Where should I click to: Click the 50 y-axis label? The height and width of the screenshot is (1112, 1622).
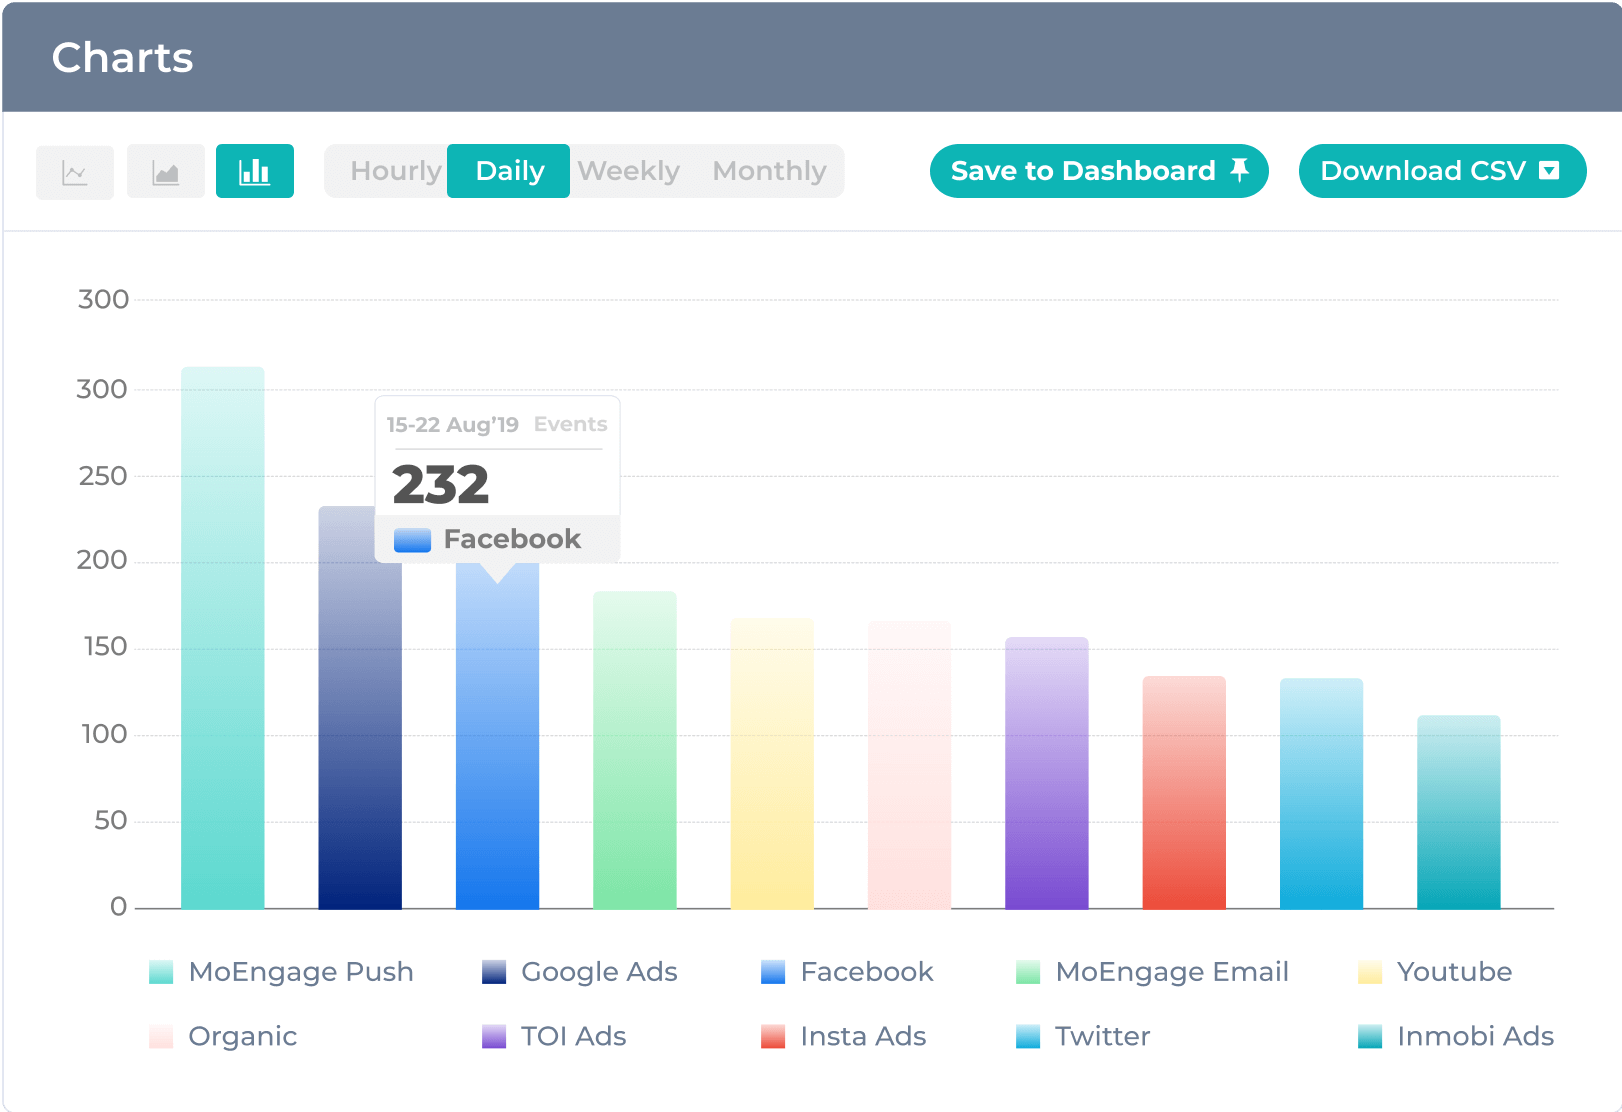pyautogui.click(x=111, y=821)
